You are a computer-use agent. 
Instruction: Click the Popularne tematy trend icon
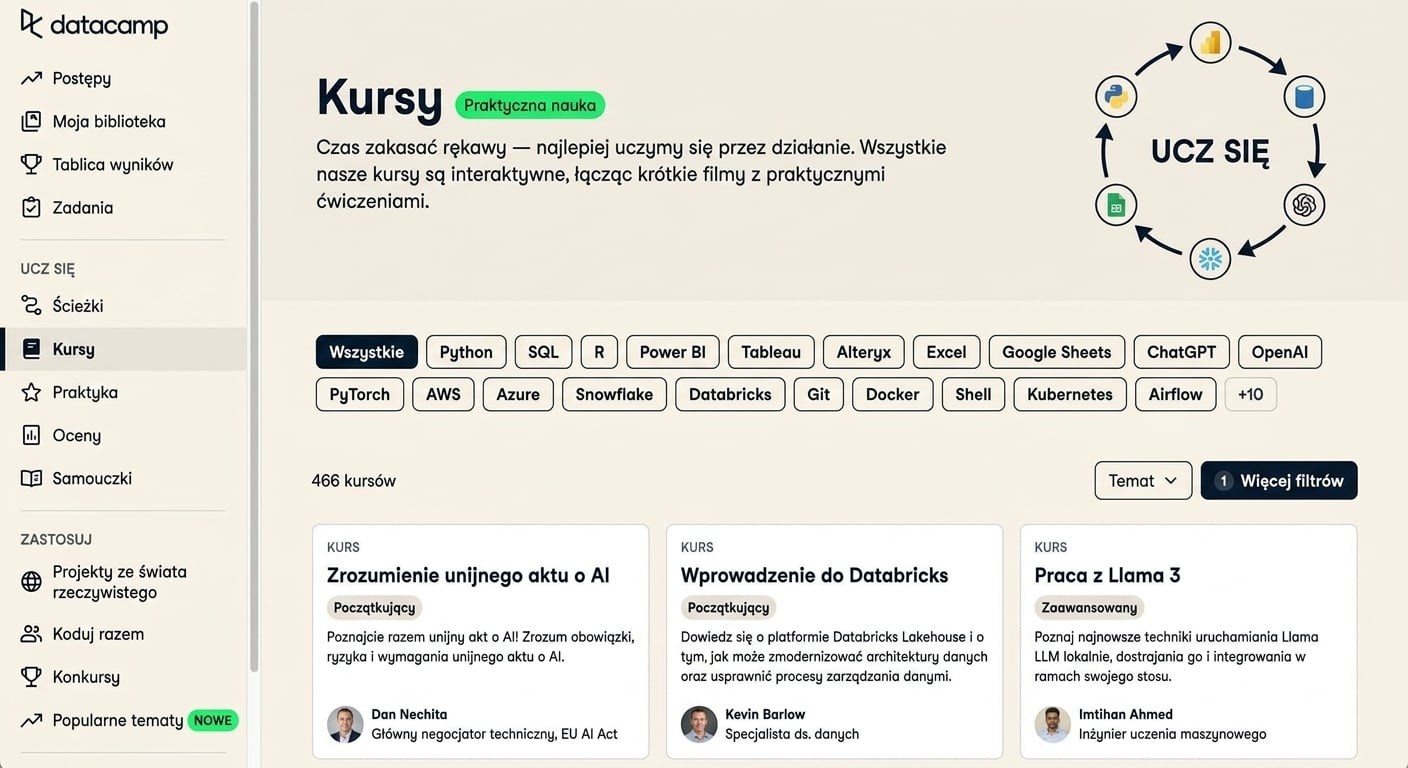[x=31, y=720]
